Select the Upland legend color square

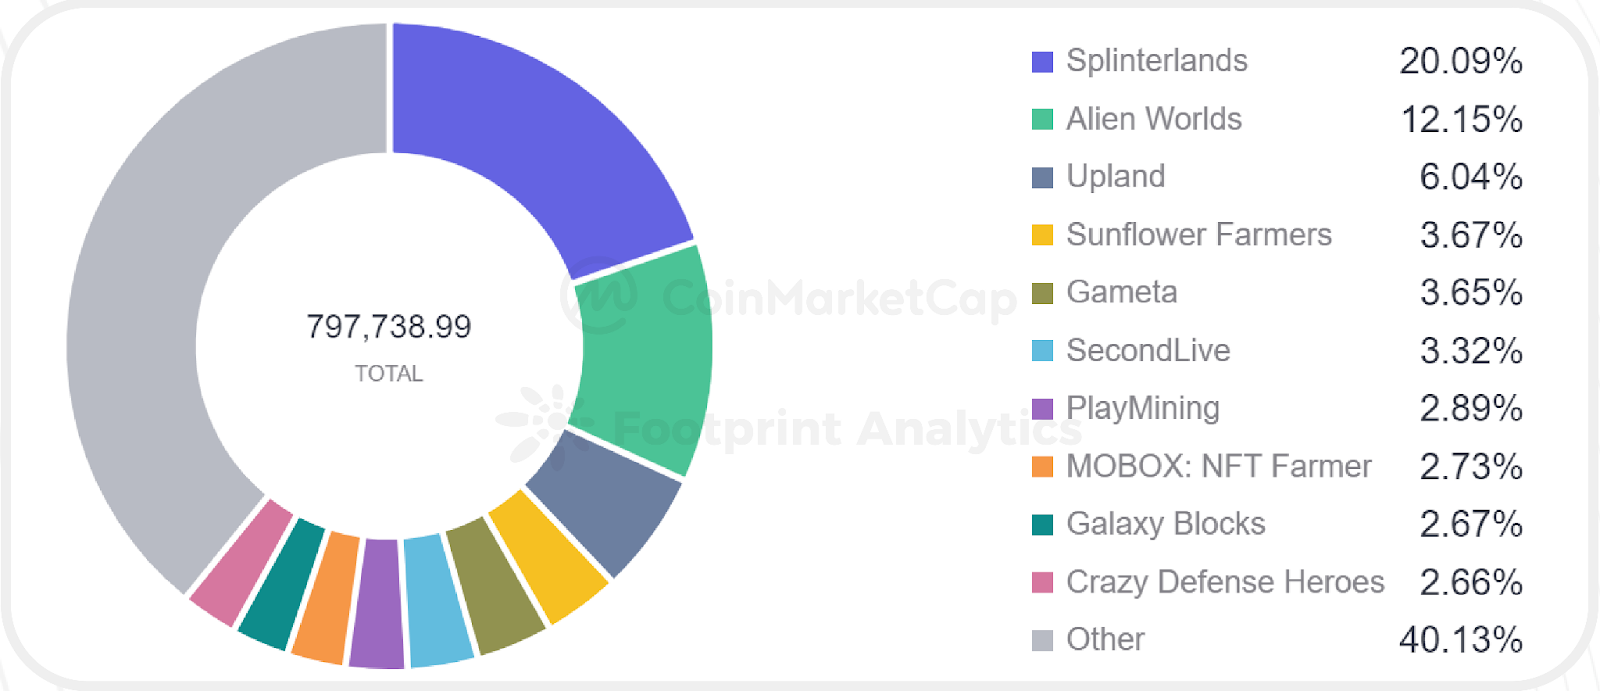pyautogui.click(x=1042, y=178)
